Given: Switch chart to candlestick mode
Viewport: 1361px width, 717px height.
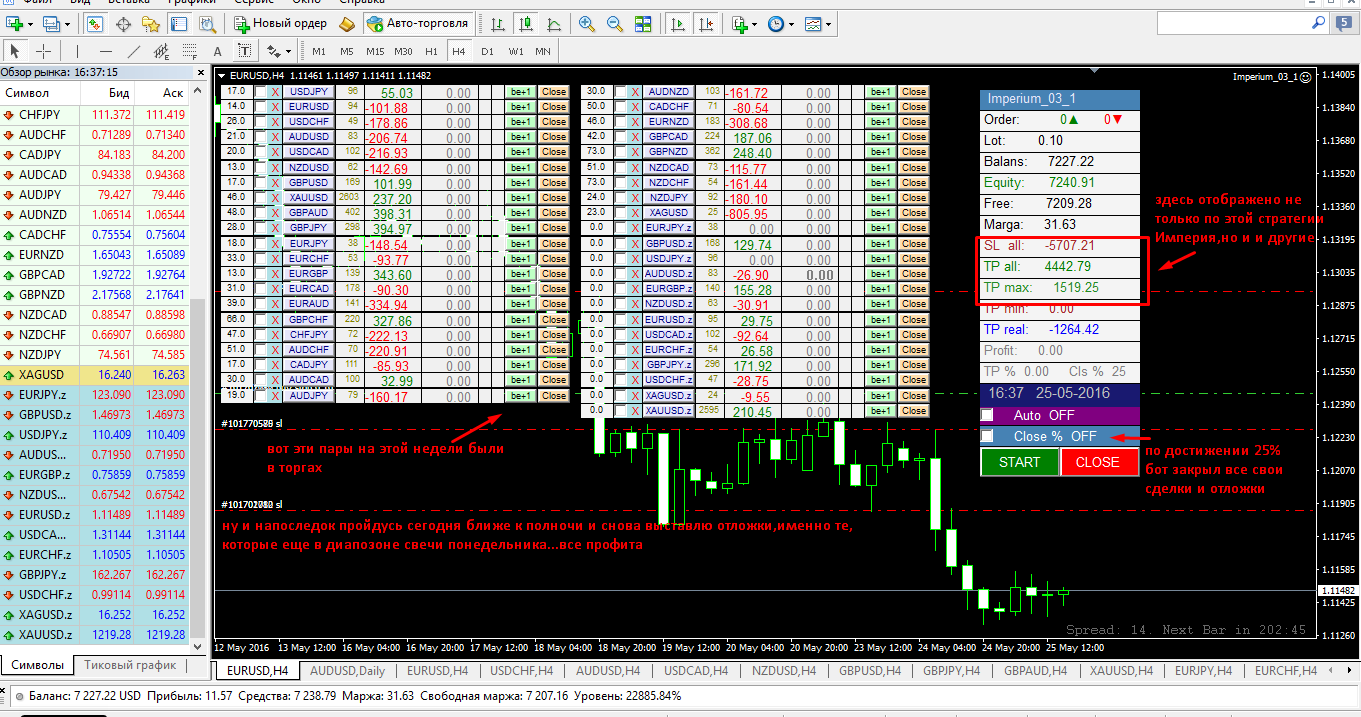Looking at the screenshot, I should 526,22.
